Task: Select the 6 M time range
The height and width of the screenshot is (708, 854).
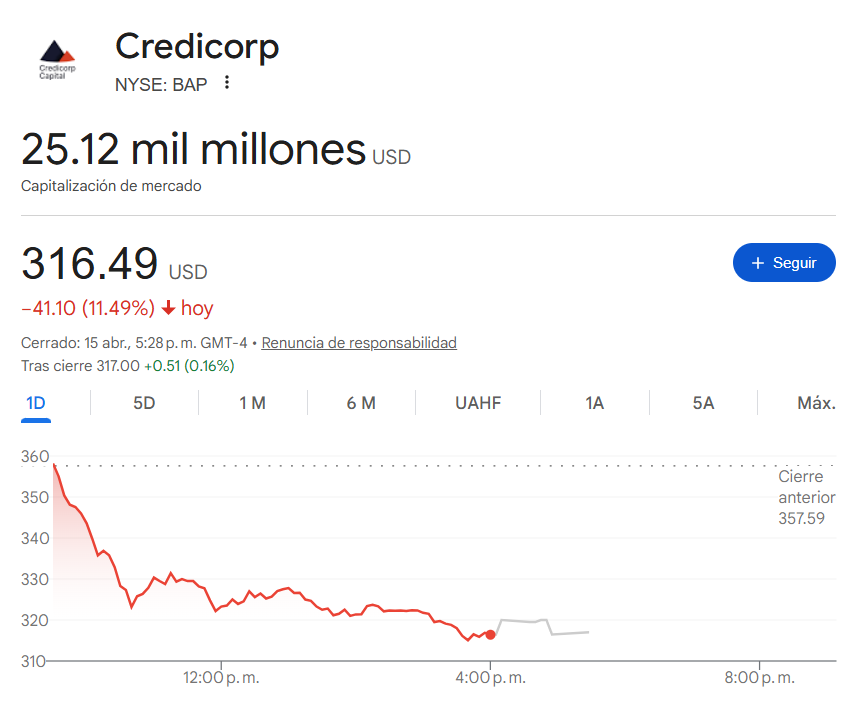Action: point(361,403)
